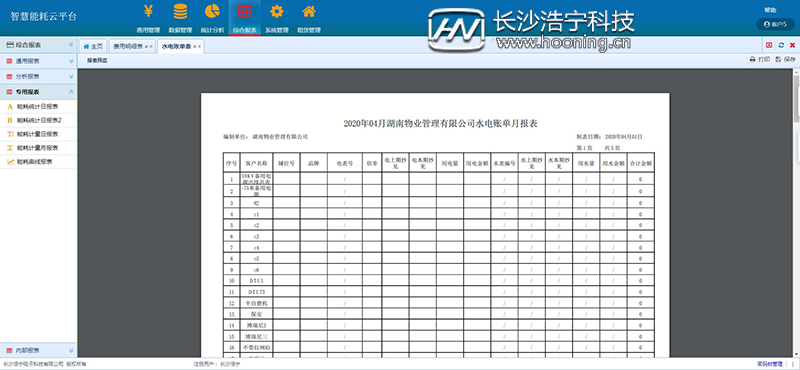The image size is (800, 370).
Task: Expand the 通用报表 section chevron
Action: 71,61
